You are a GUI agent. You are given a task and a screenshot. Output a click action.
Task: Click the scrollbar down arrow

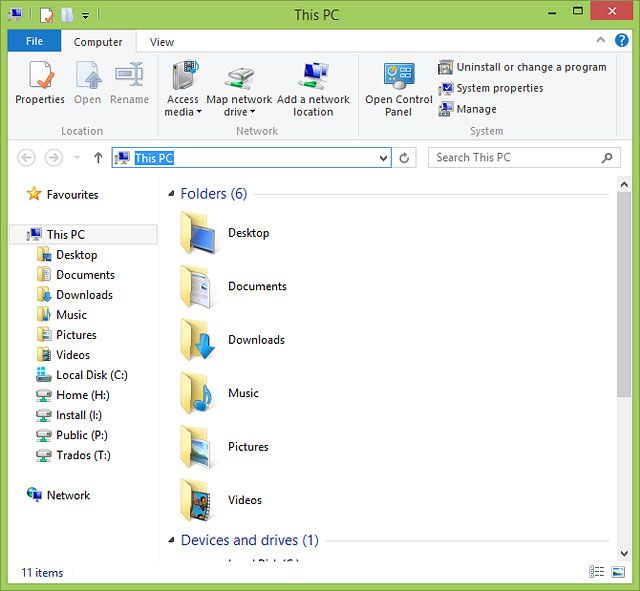click(624, 553)
